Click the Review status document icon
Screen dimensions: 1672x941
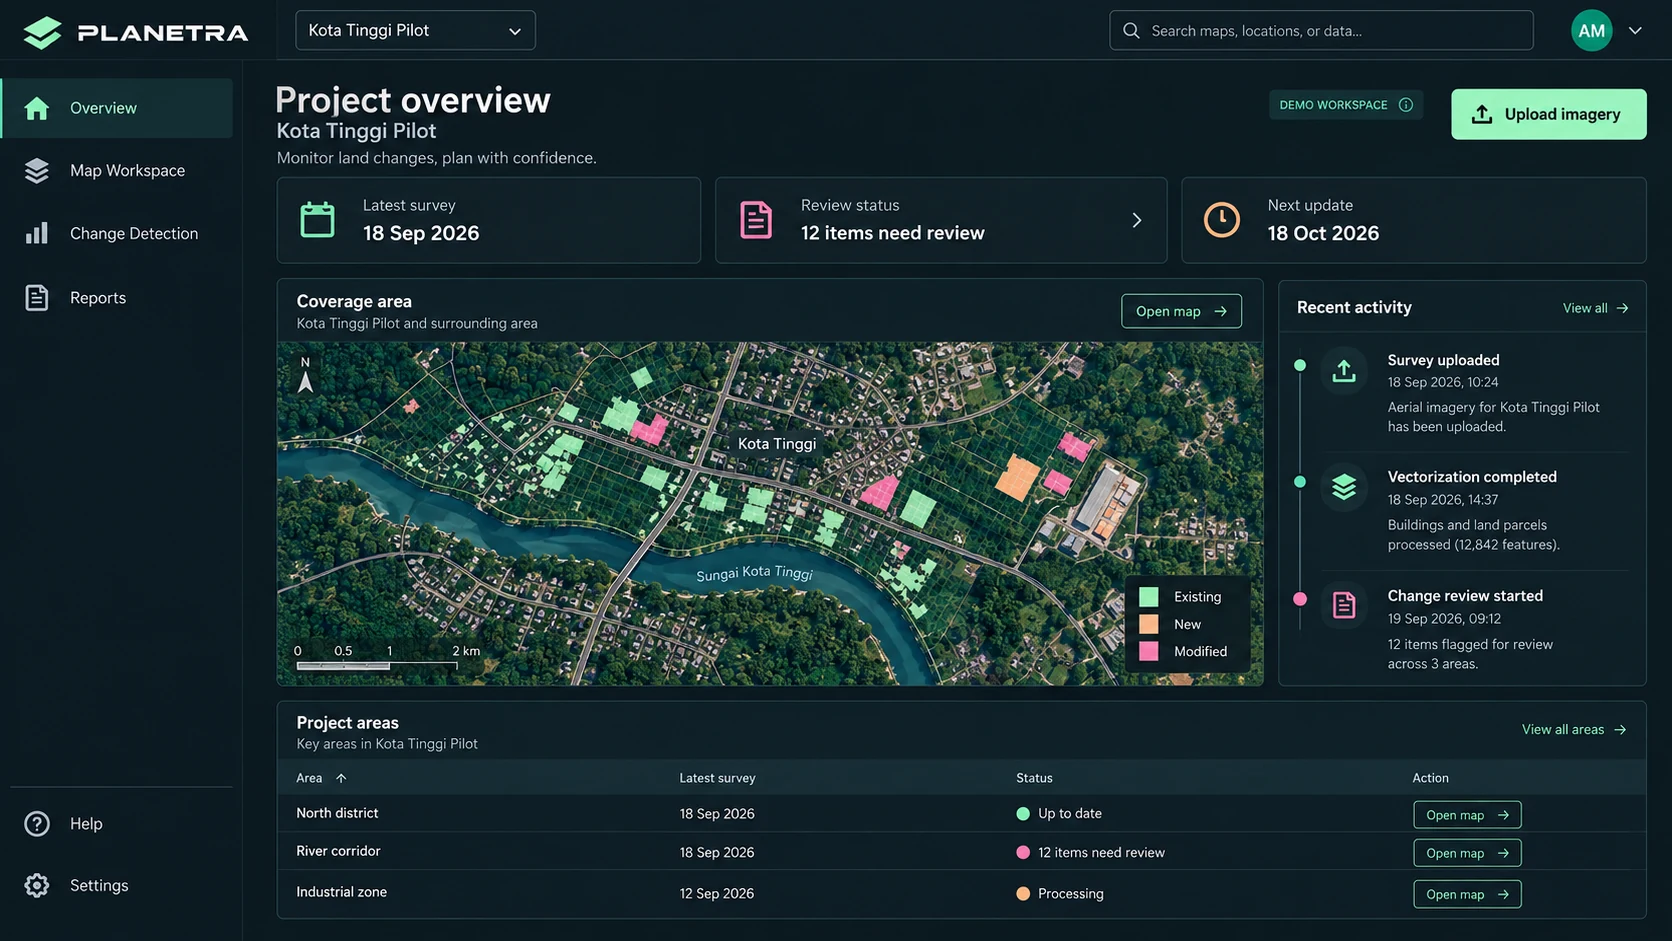pos(756,220)
